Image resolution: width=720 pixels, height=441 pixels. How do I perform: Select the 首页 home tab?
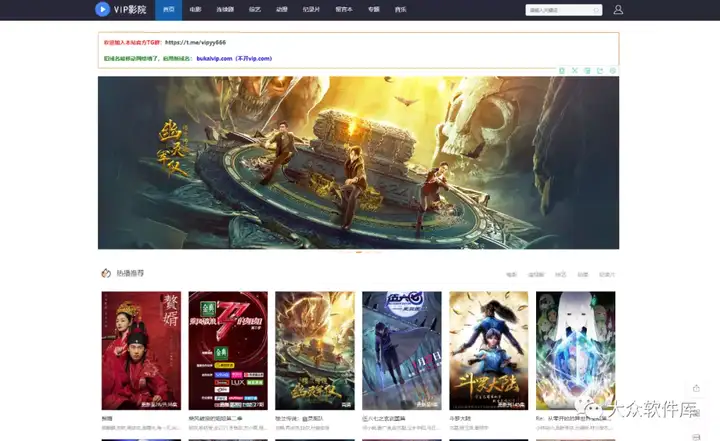tap(169, 10)
